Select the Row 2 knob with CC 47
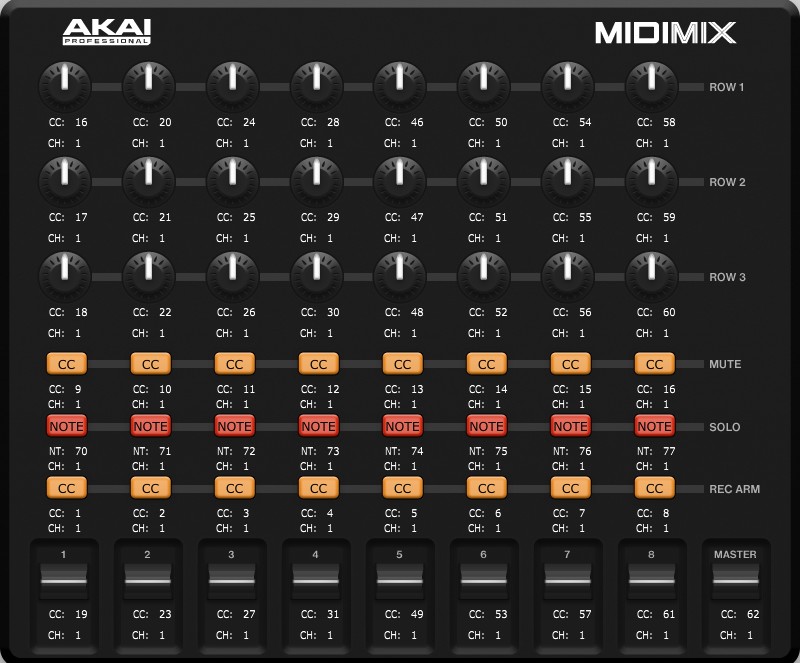Screen dimensions: 800x663 (401, 181)
